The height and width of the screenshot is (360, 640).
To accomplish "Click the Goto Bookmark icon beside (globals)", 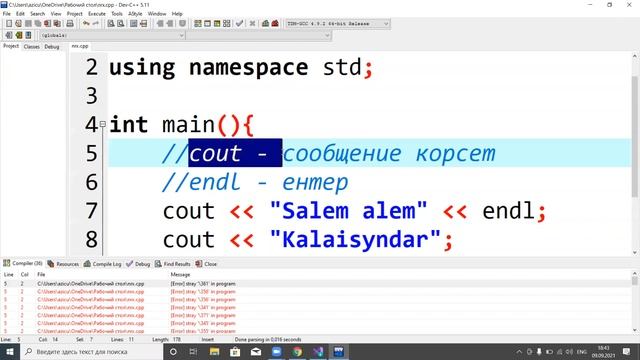I will click(x=28, y=35).
